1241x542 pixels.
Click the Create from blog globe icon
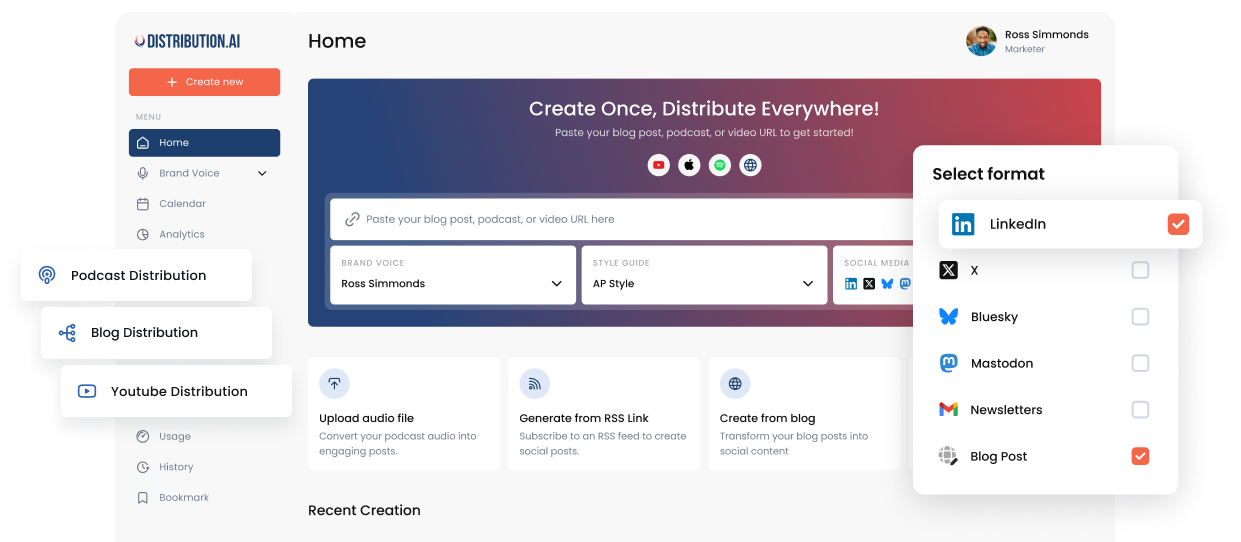click(x=735, y=384)
